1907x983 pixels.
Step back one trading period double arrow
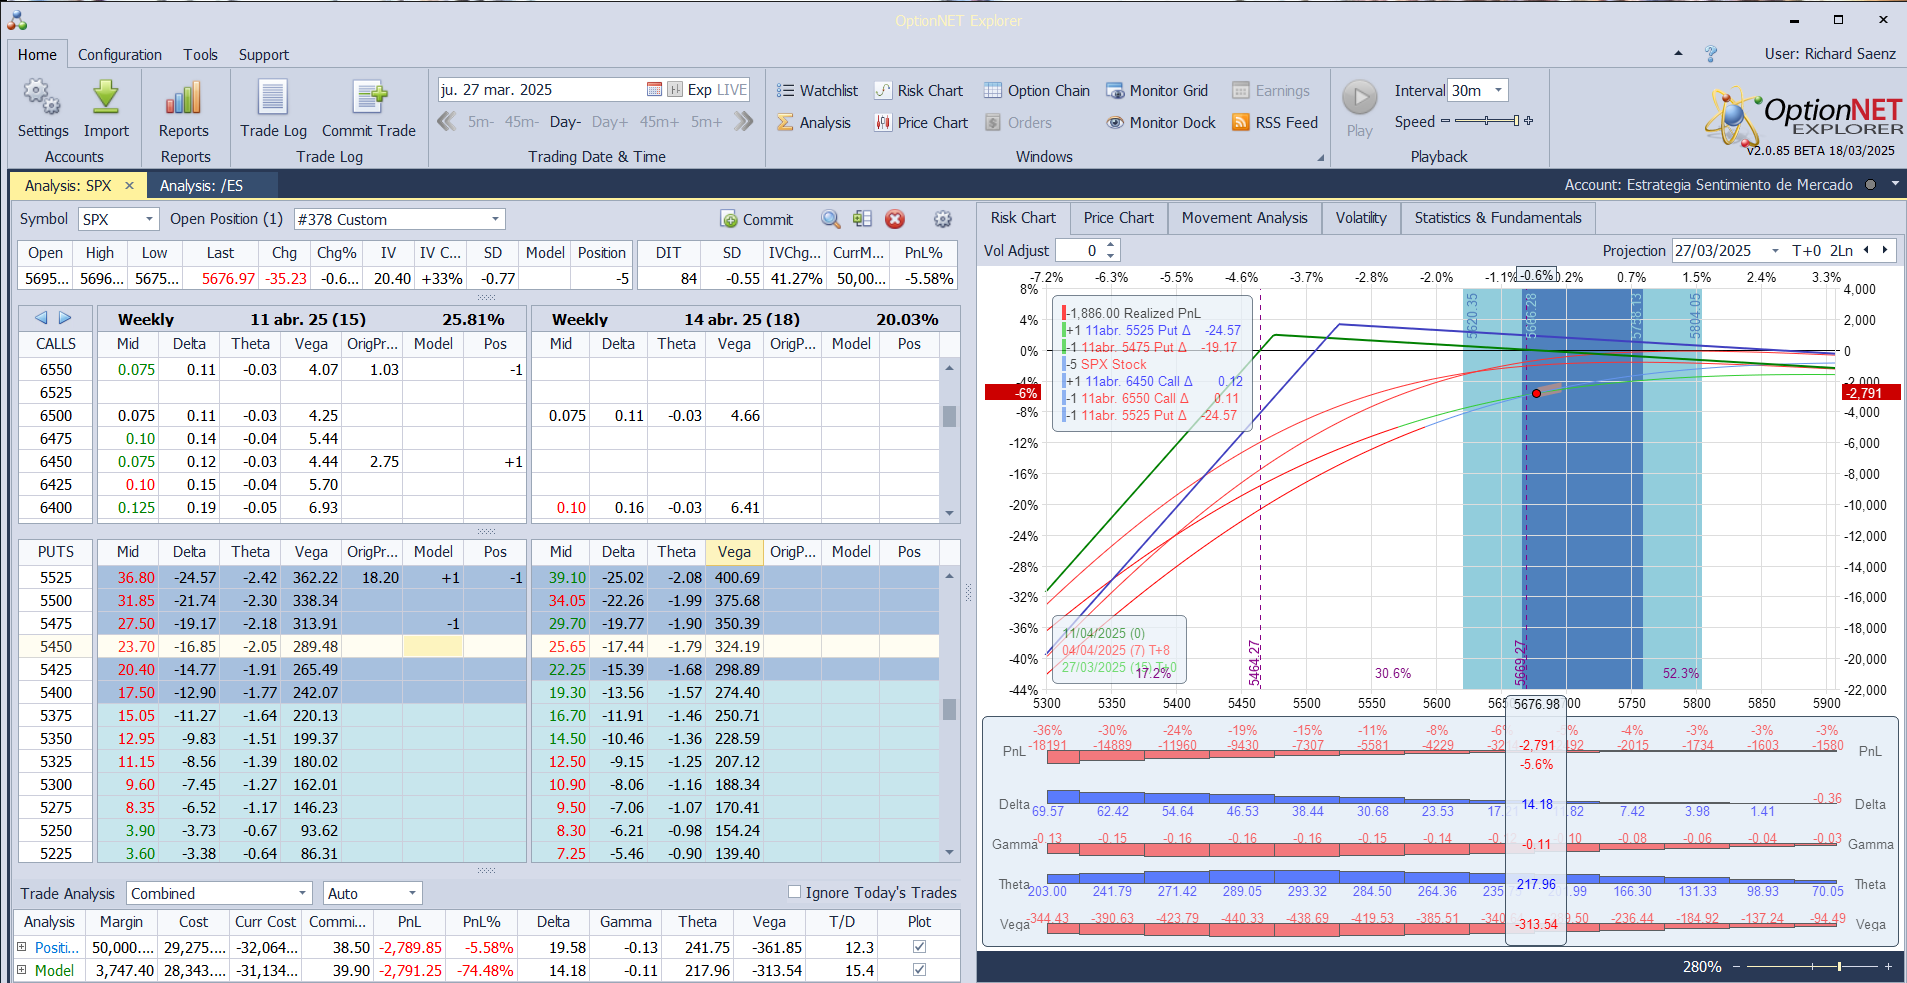tap(446, 122)
